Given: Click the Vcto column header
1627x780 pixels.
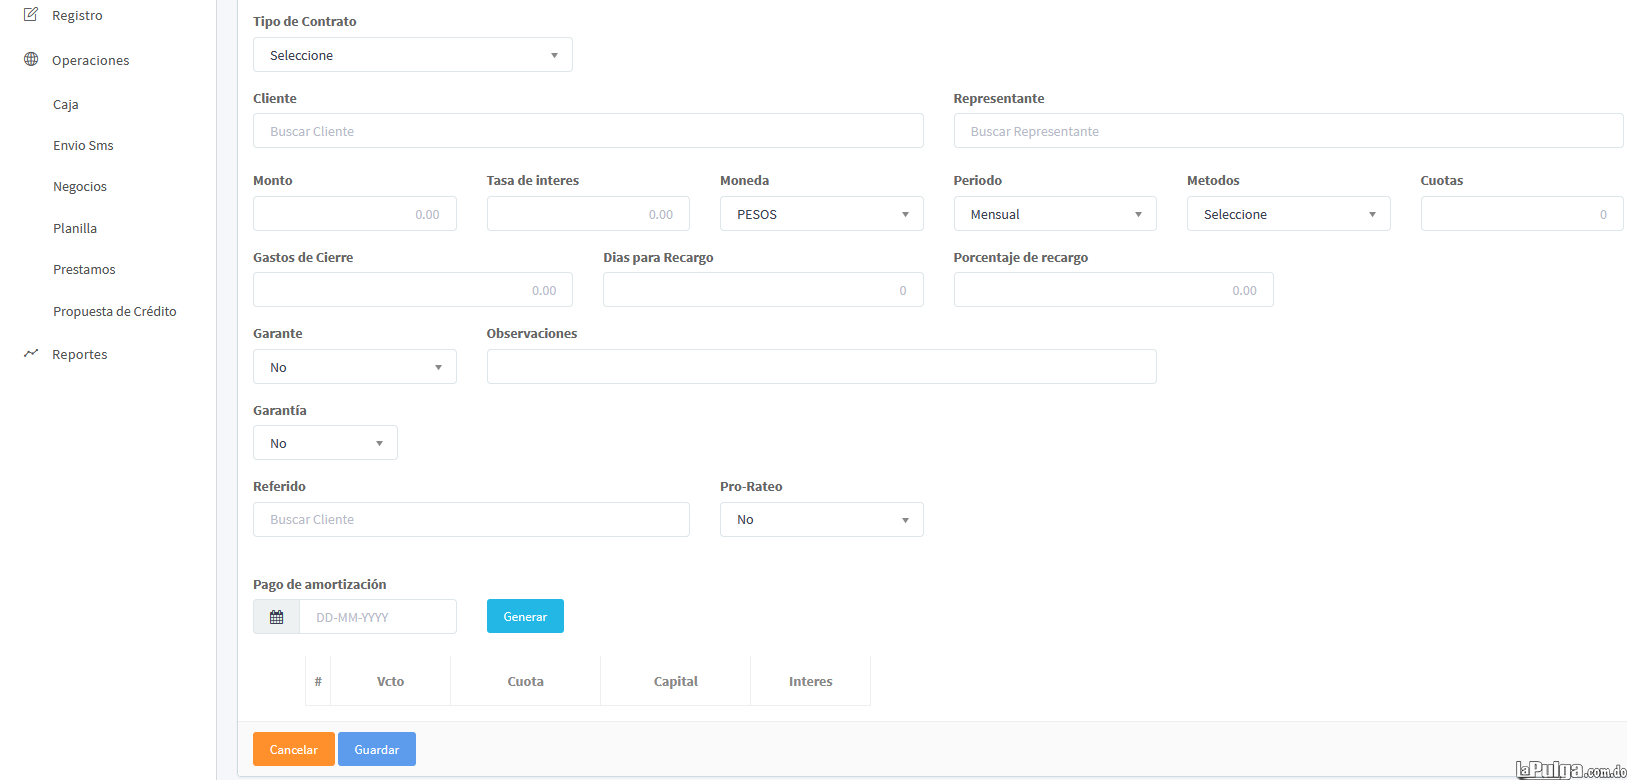Looking at the screenshot, I should pos(391,682).
